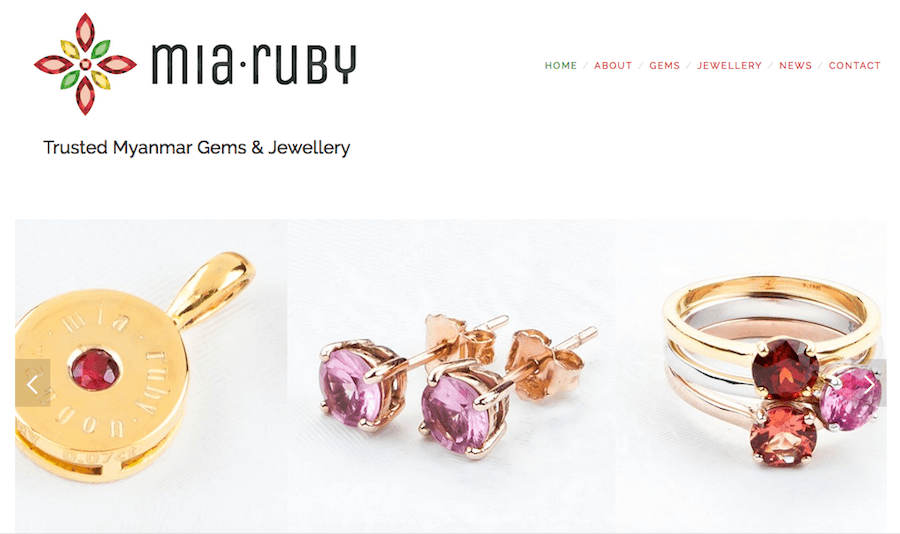The width and height of the screenshot is (900, 534).
Task: View the News page
Action: tap(796, 65)
